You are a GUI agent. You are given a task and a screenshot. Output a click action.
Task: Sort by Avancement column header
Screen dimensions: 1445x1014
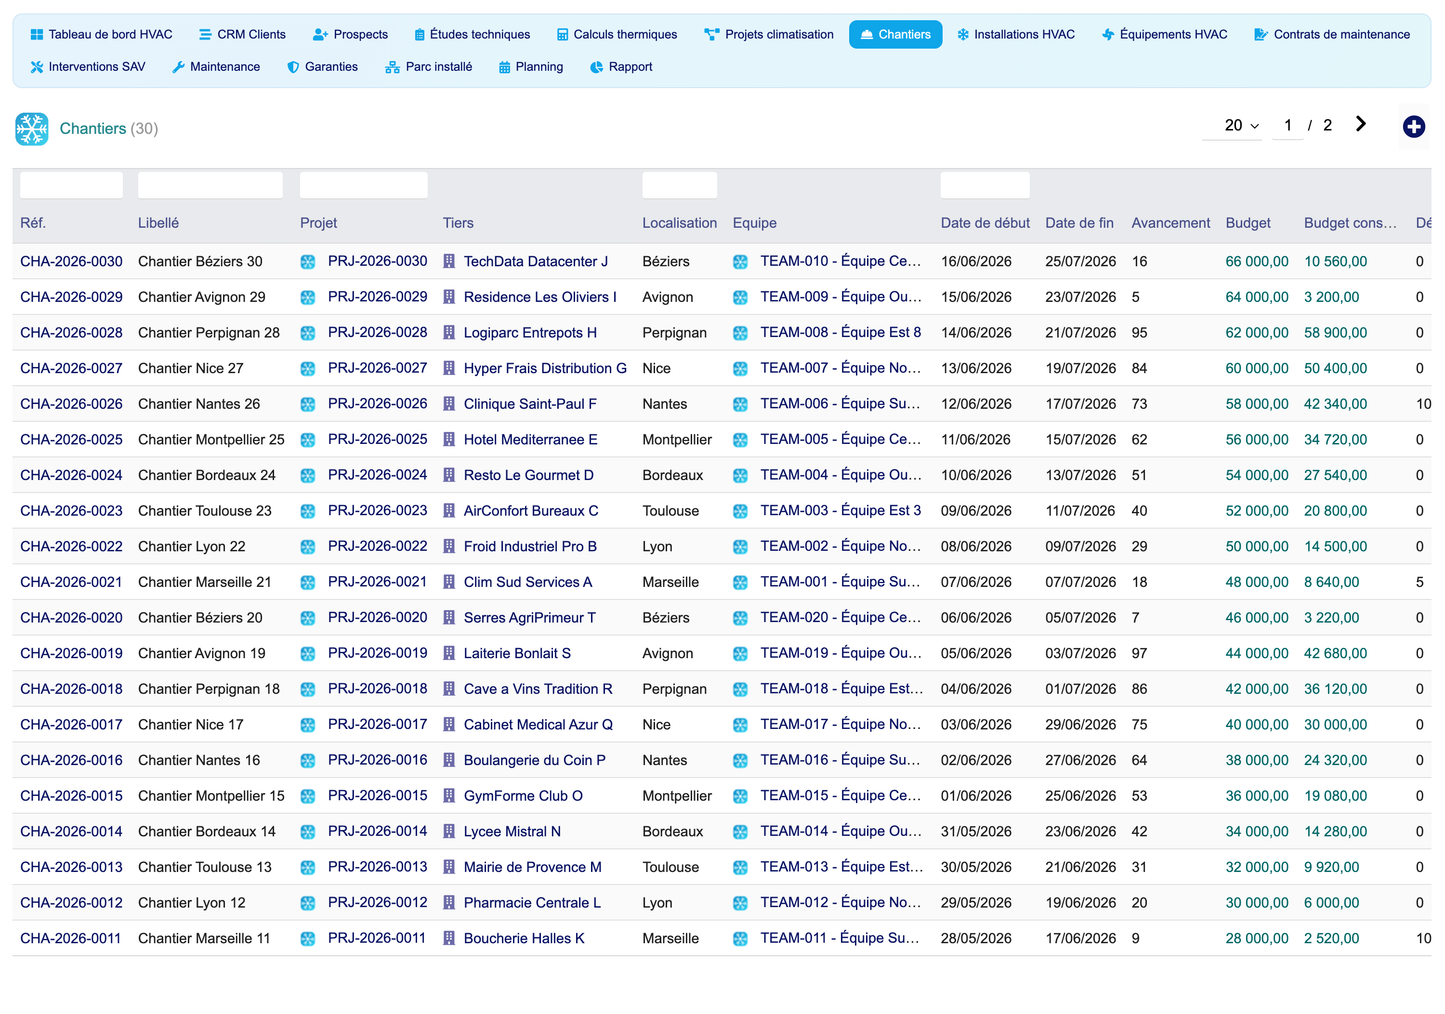pos(1171,223)
